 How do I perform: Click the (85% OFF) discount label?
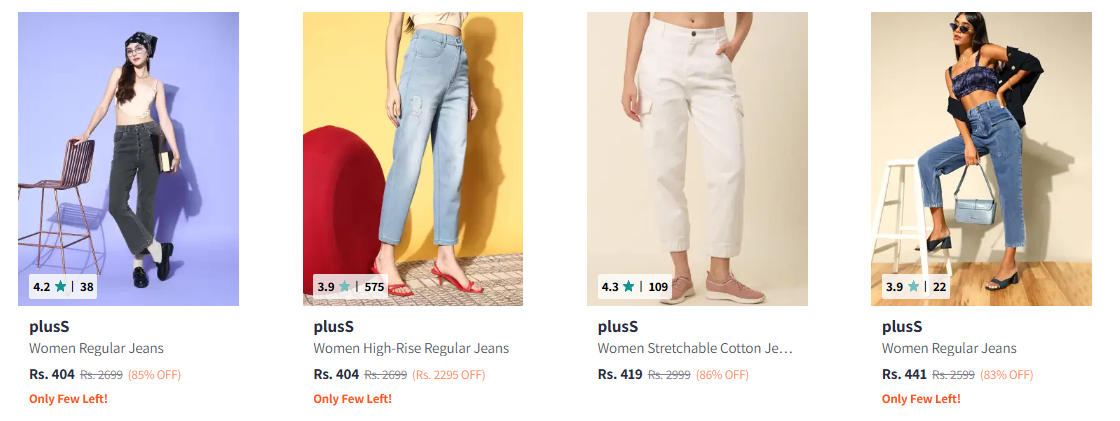(x=154, y=376)
